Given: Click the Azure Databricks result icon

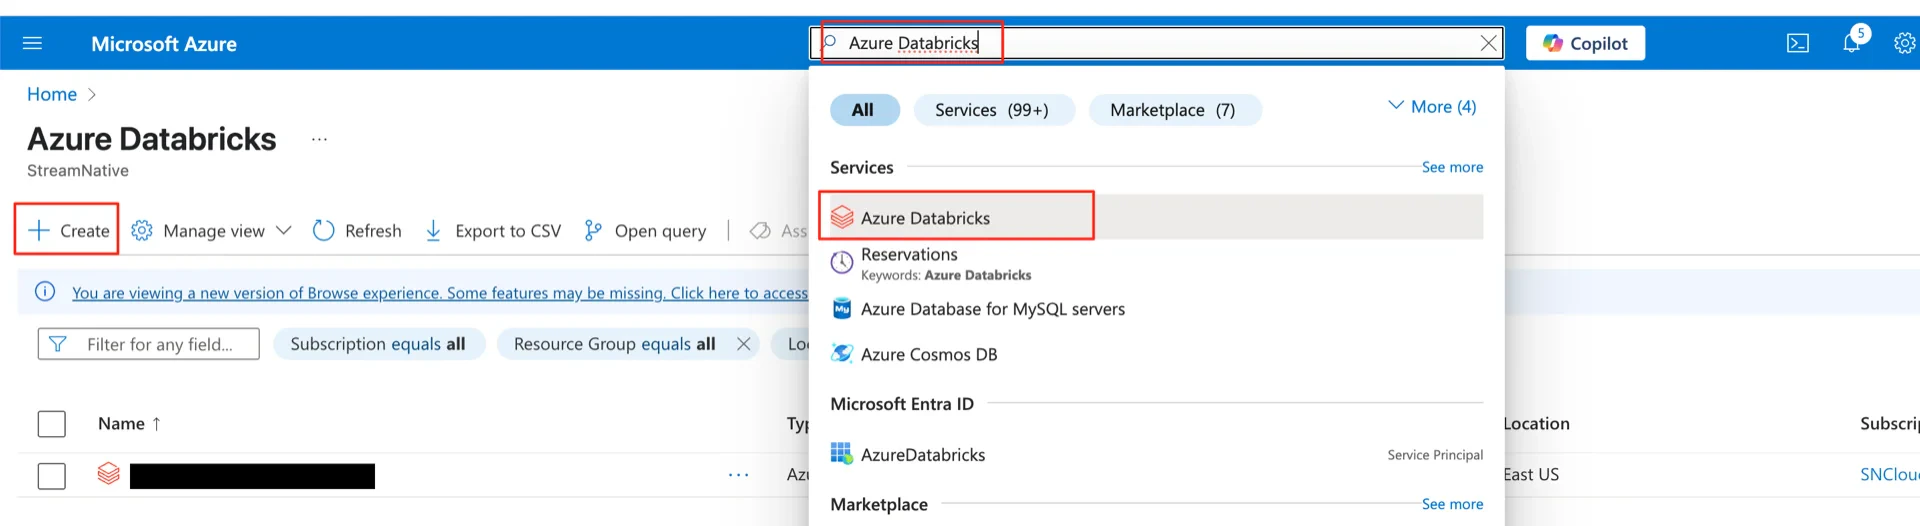Looking at the screenshot, I should coord(842,217).
